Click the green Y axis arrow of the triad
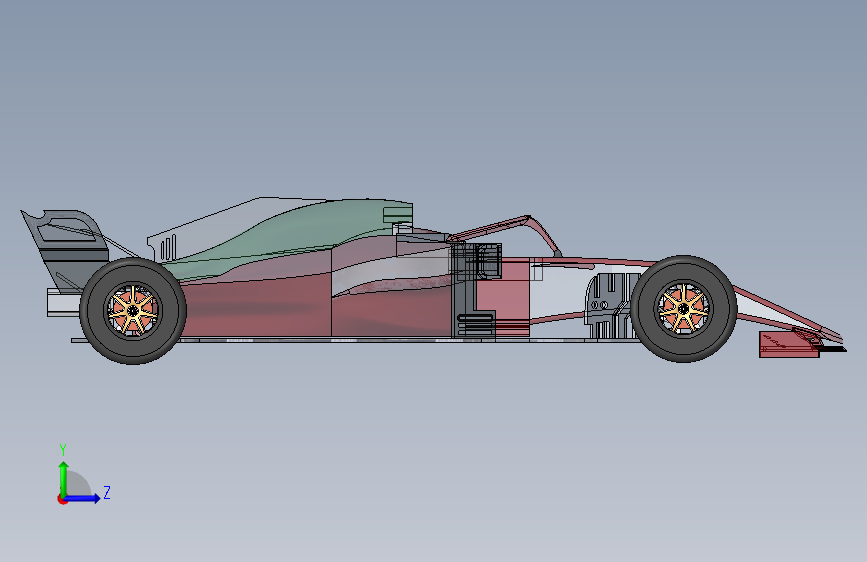This screenshot has height=562, width=867. [64, 478]
